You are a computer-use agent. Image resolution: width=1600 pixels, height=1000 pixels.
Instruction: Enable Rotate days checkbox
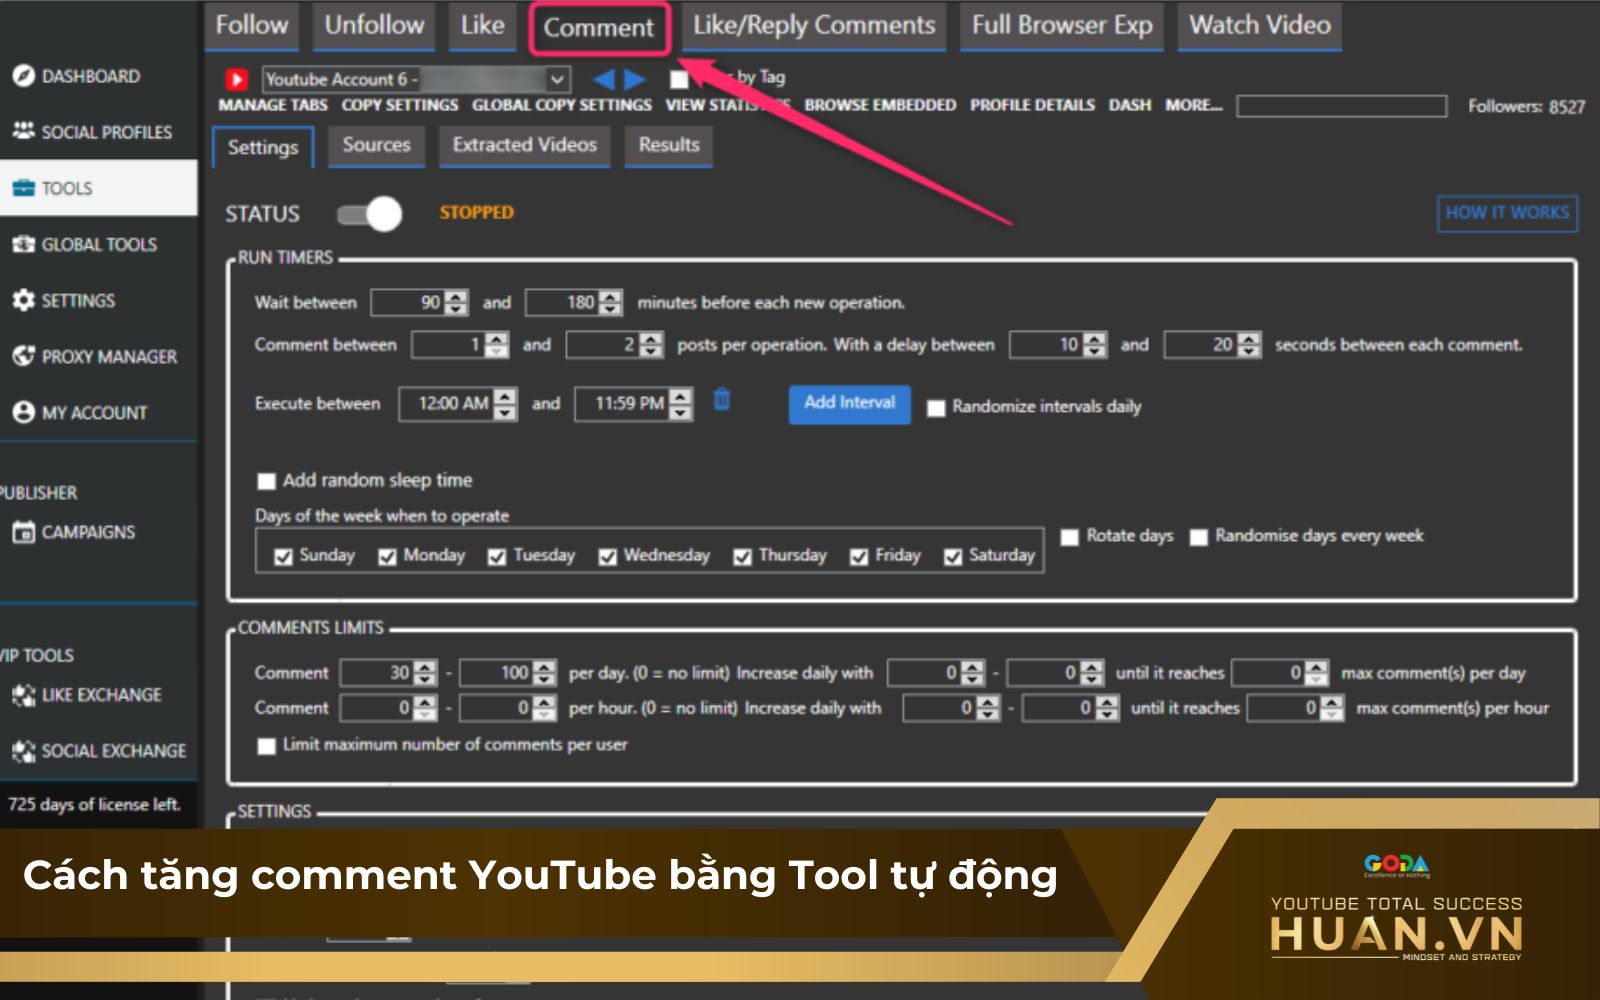1069,537
